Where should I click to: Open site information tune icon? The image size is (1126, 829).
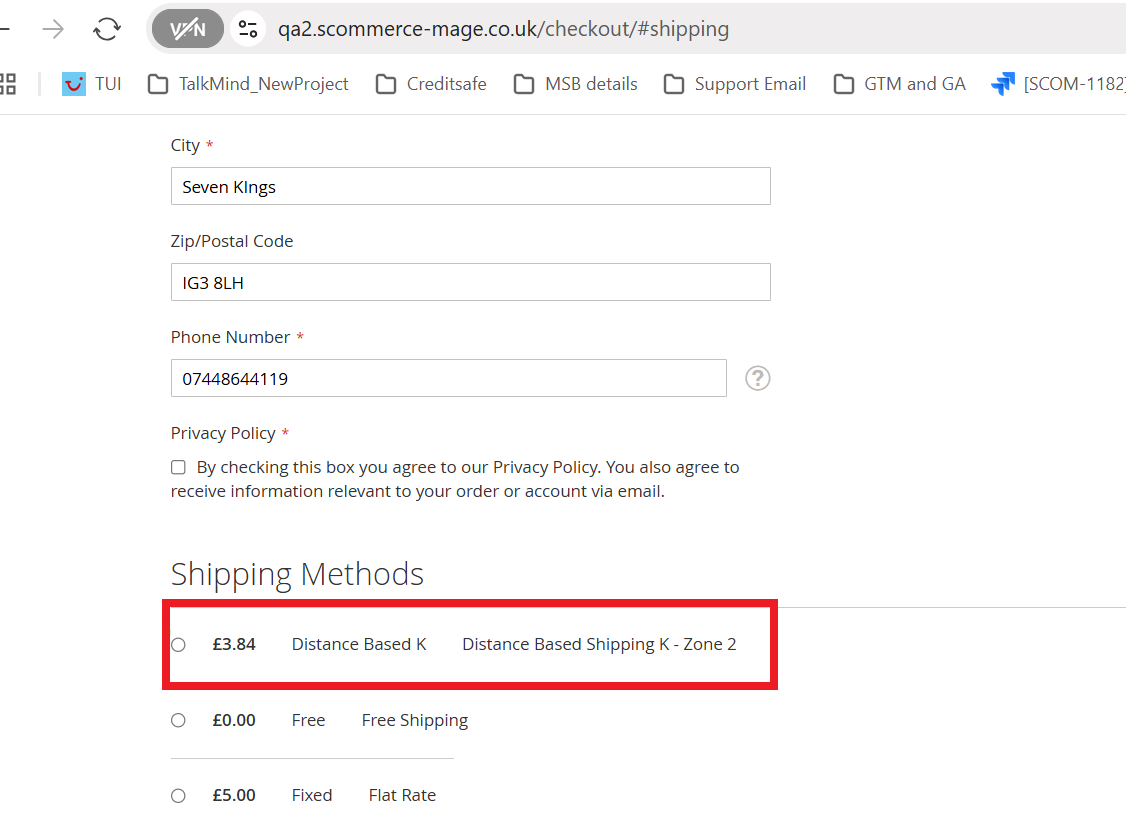tap(248, 29)
